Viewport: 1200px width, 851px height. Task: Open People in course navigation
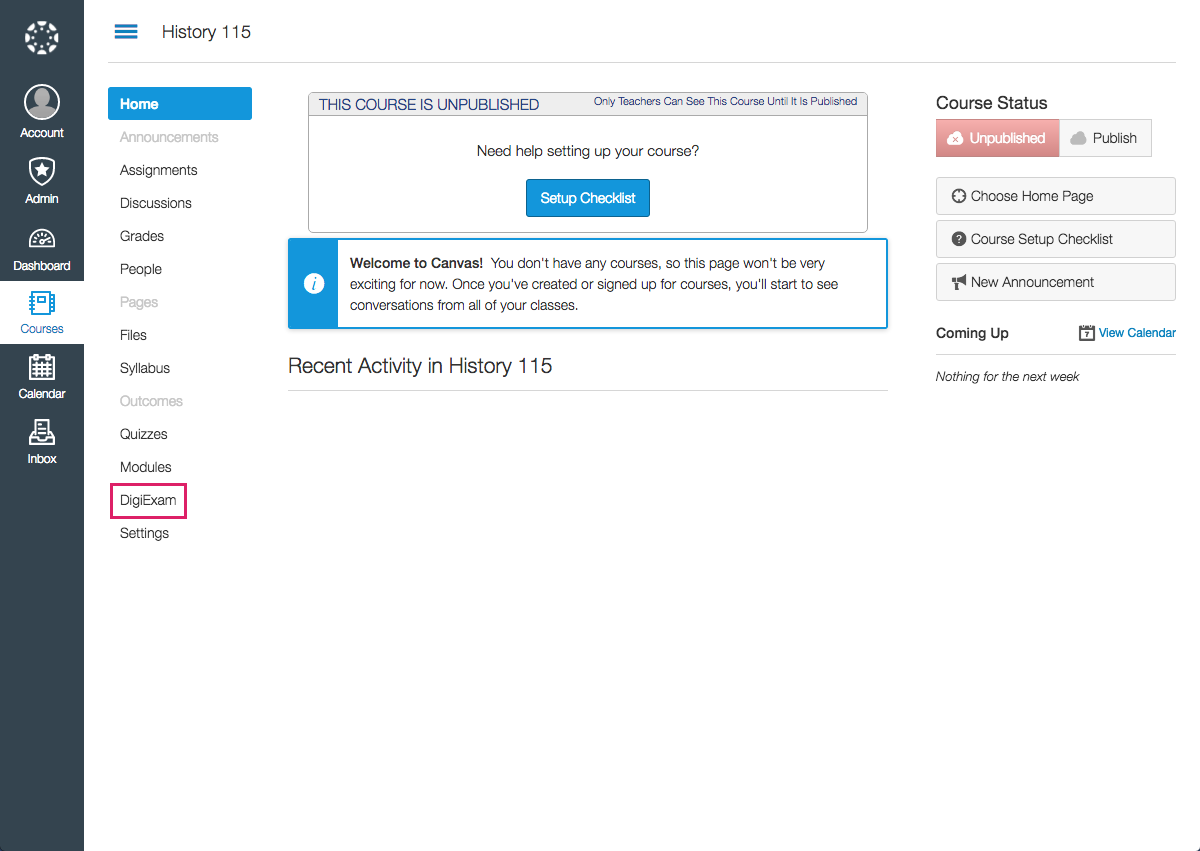coord(141,269)
